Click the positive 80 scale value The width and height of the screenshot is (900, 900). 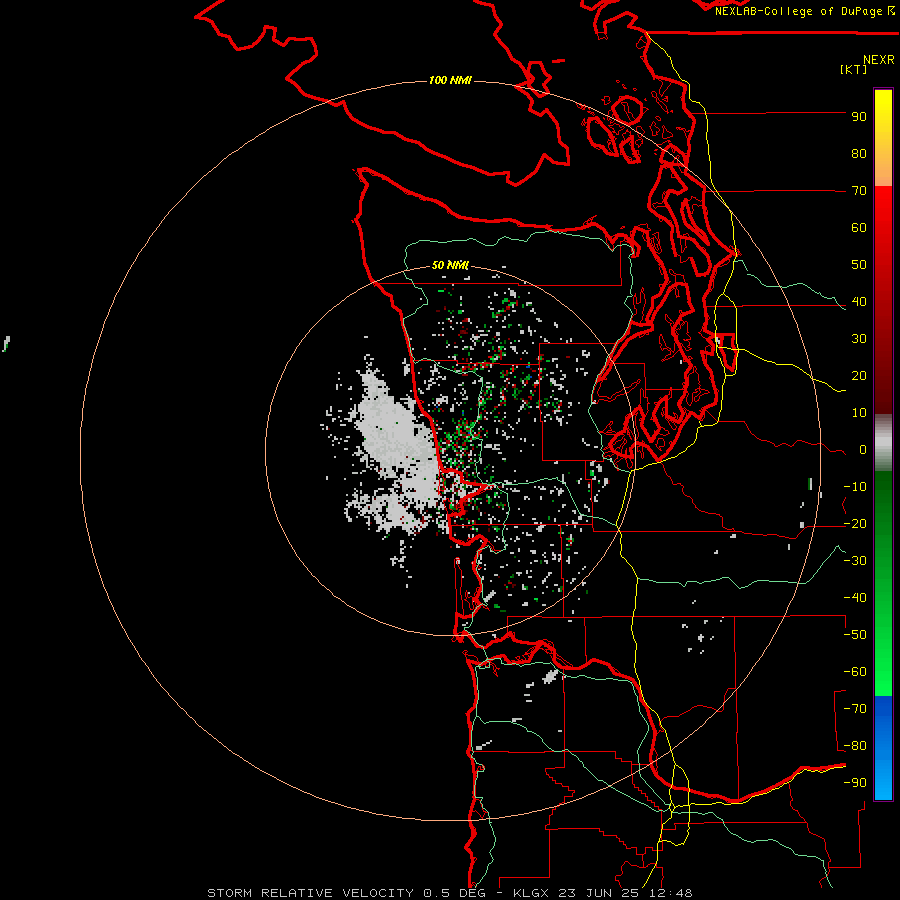pyautogui.click(x=859, y=154)
